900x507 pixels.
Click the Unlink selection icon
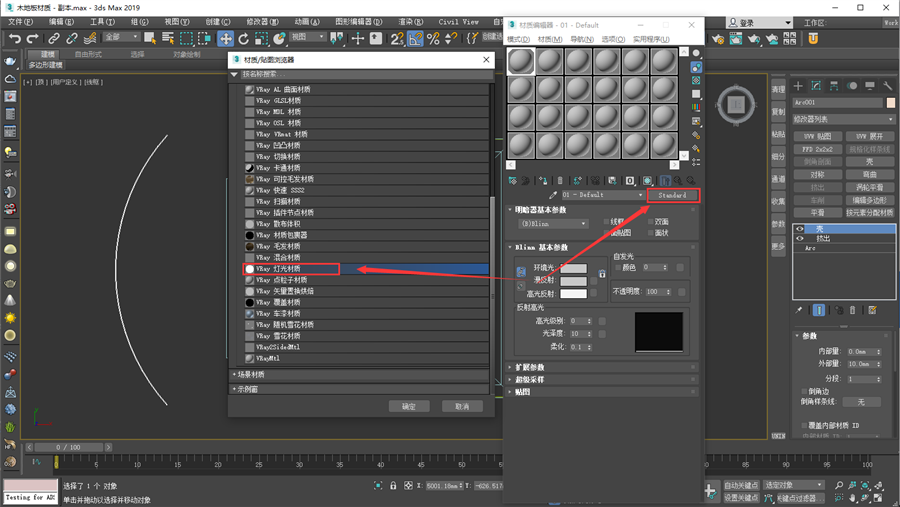click(x=72, y=38)
